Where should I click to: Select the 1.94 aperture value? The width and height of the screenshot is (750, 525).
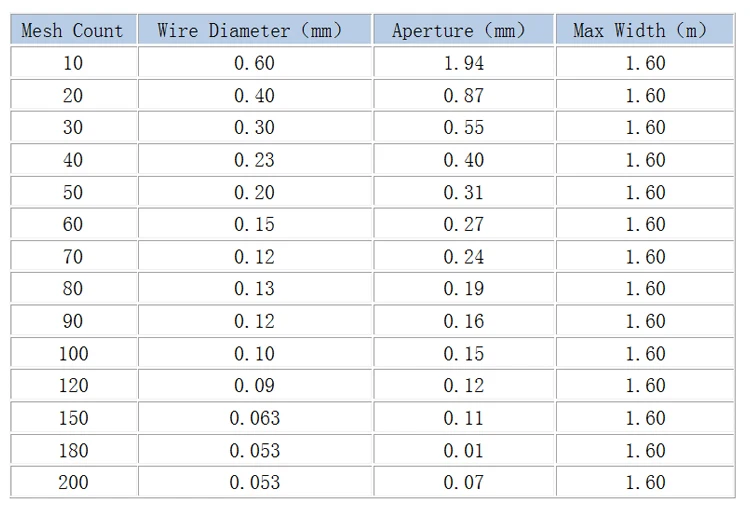464,63
